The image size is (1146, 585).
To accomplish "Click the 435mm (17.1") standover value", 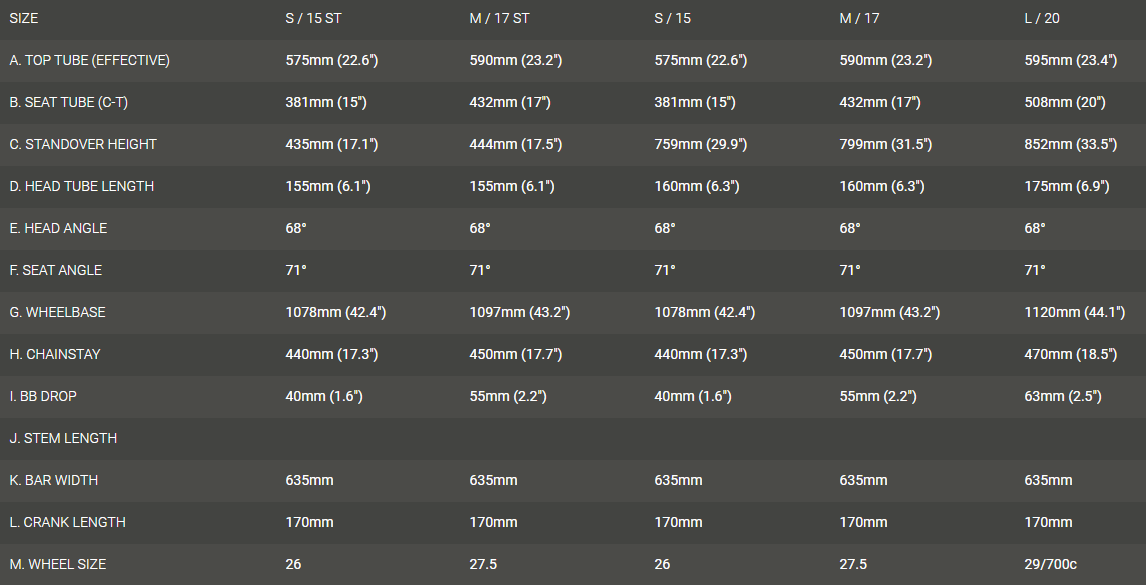I will [x=332, y=144].
